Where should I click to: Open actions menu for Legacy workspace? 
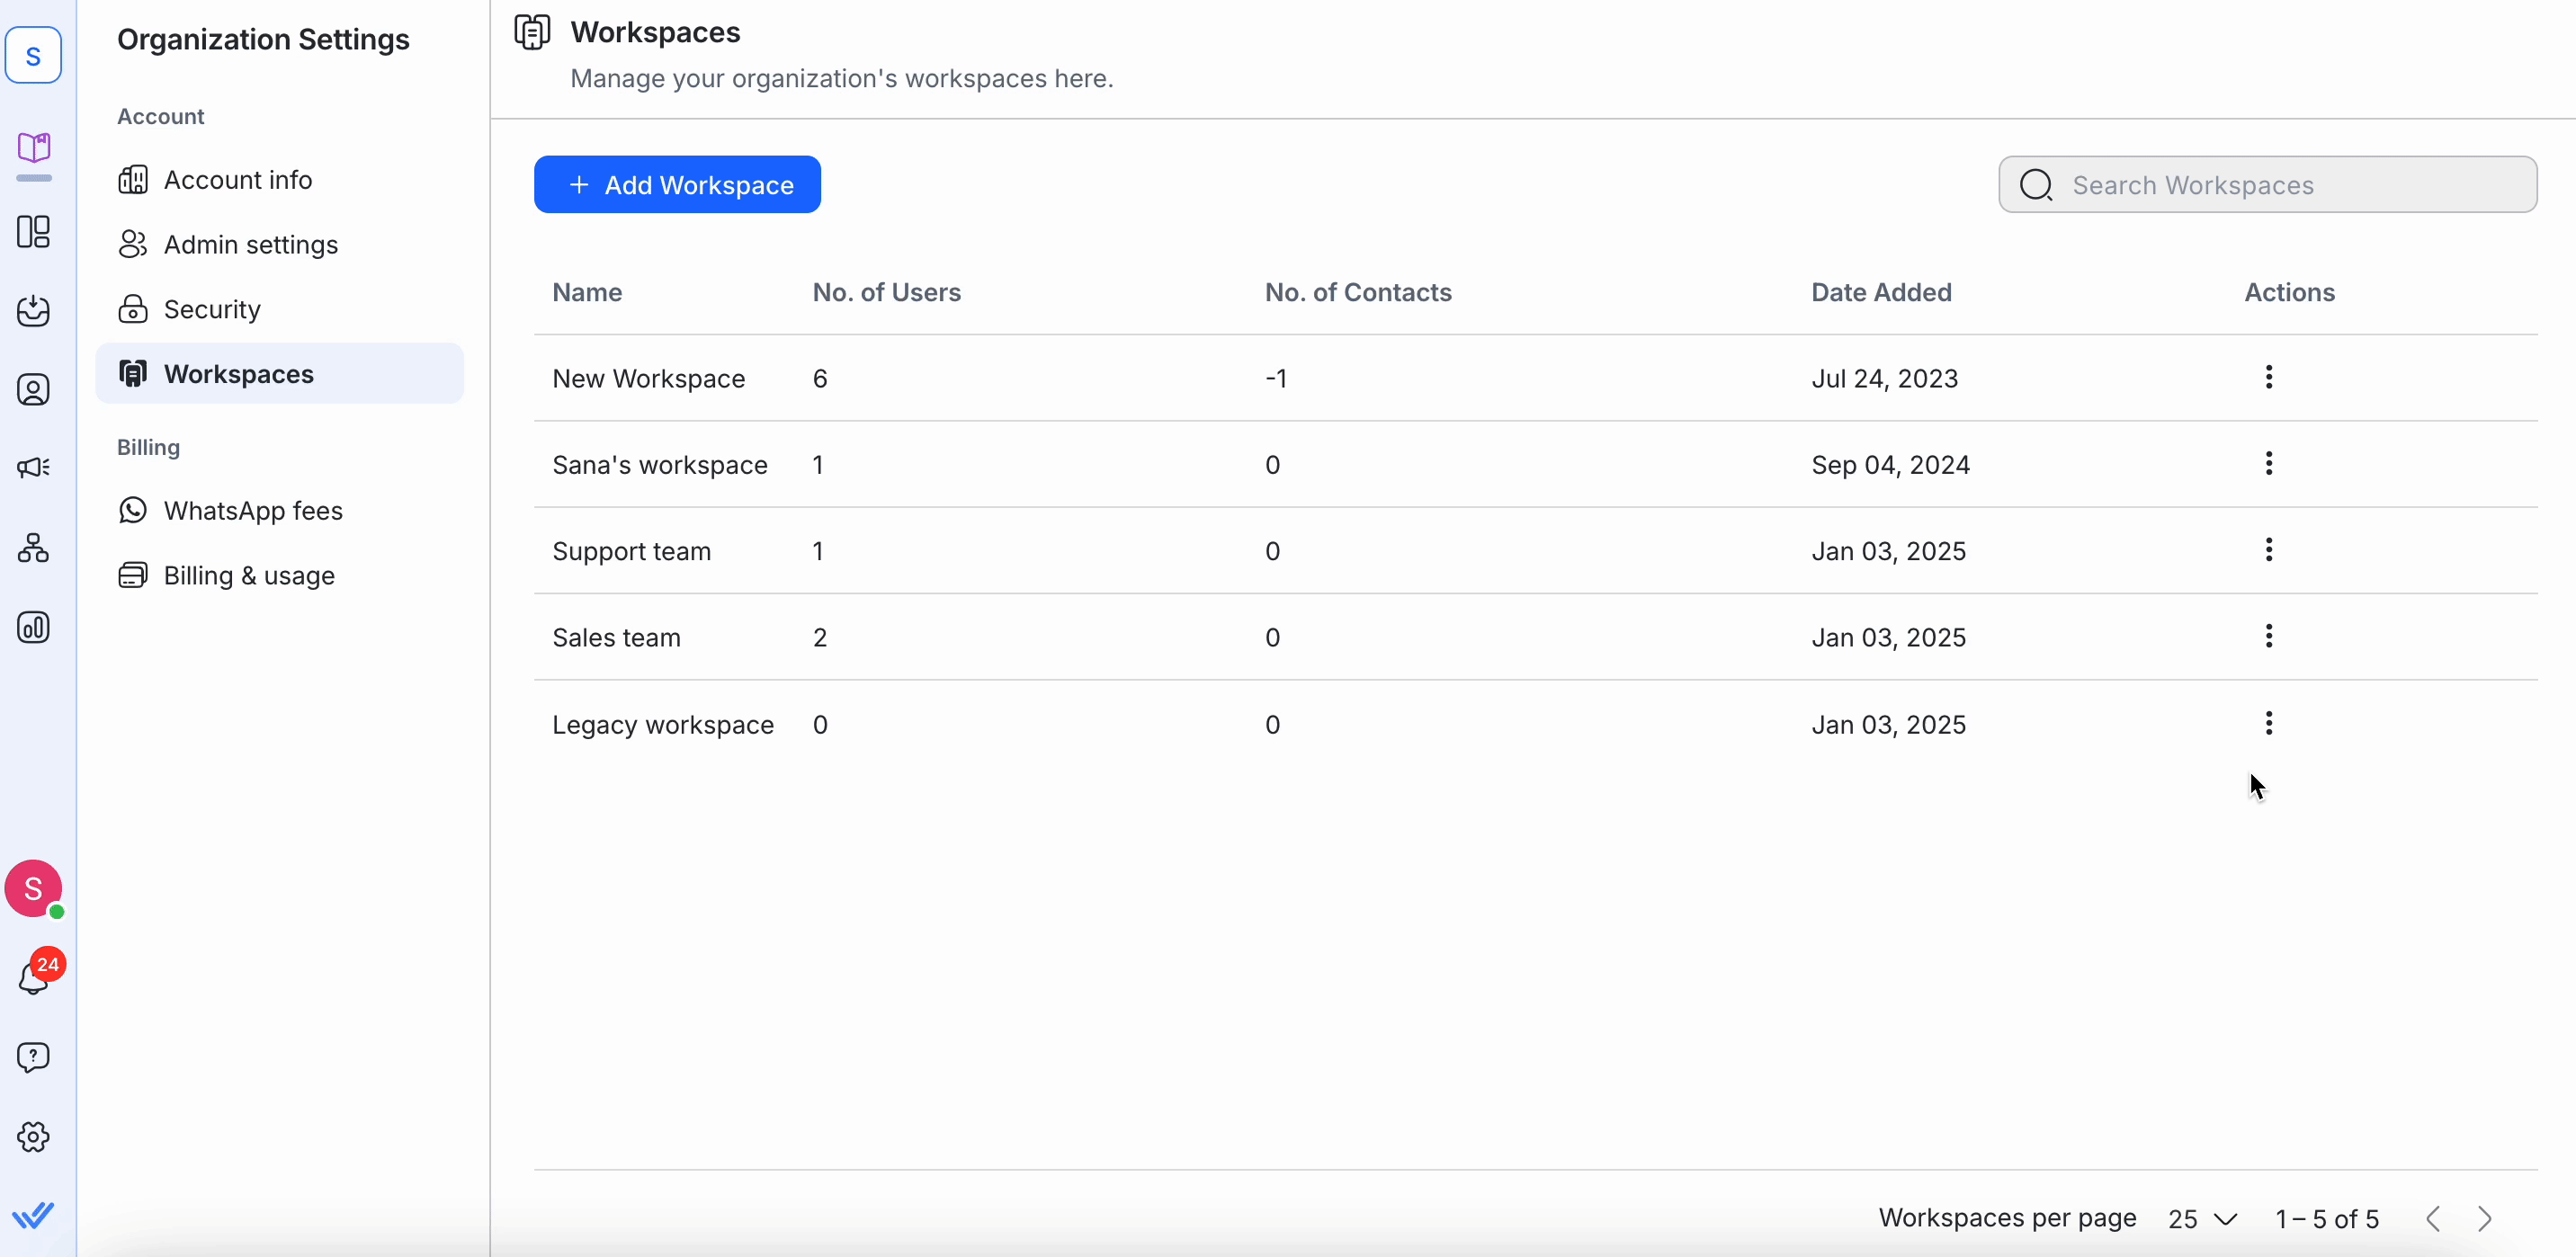pyautogui.click(x=2268, y=723)
